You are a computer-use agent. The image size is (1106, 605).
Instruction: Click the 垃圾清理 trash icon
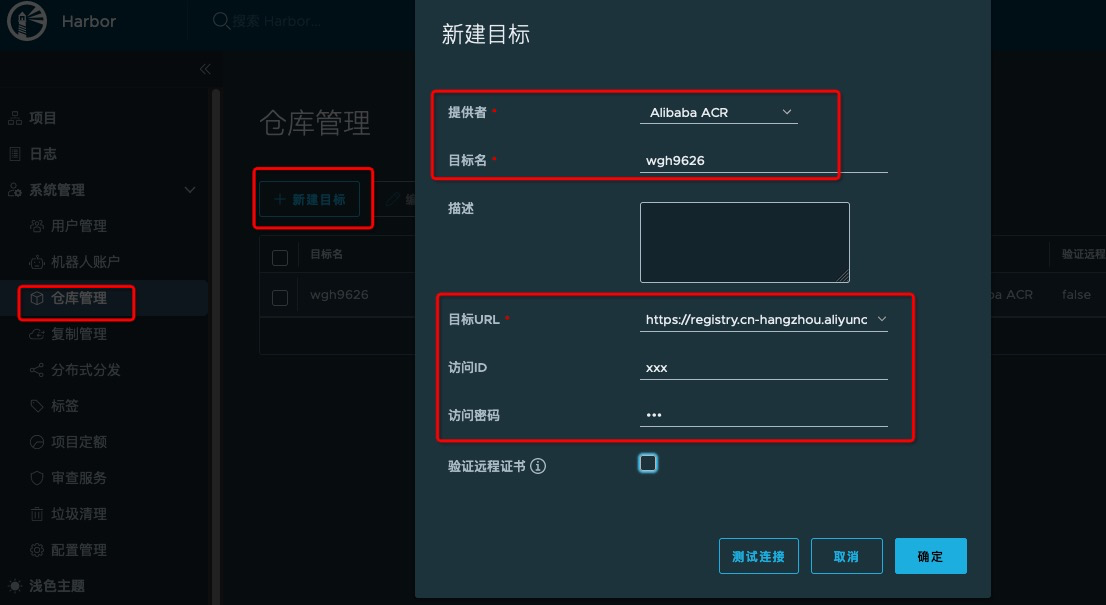tap(37, 514)
